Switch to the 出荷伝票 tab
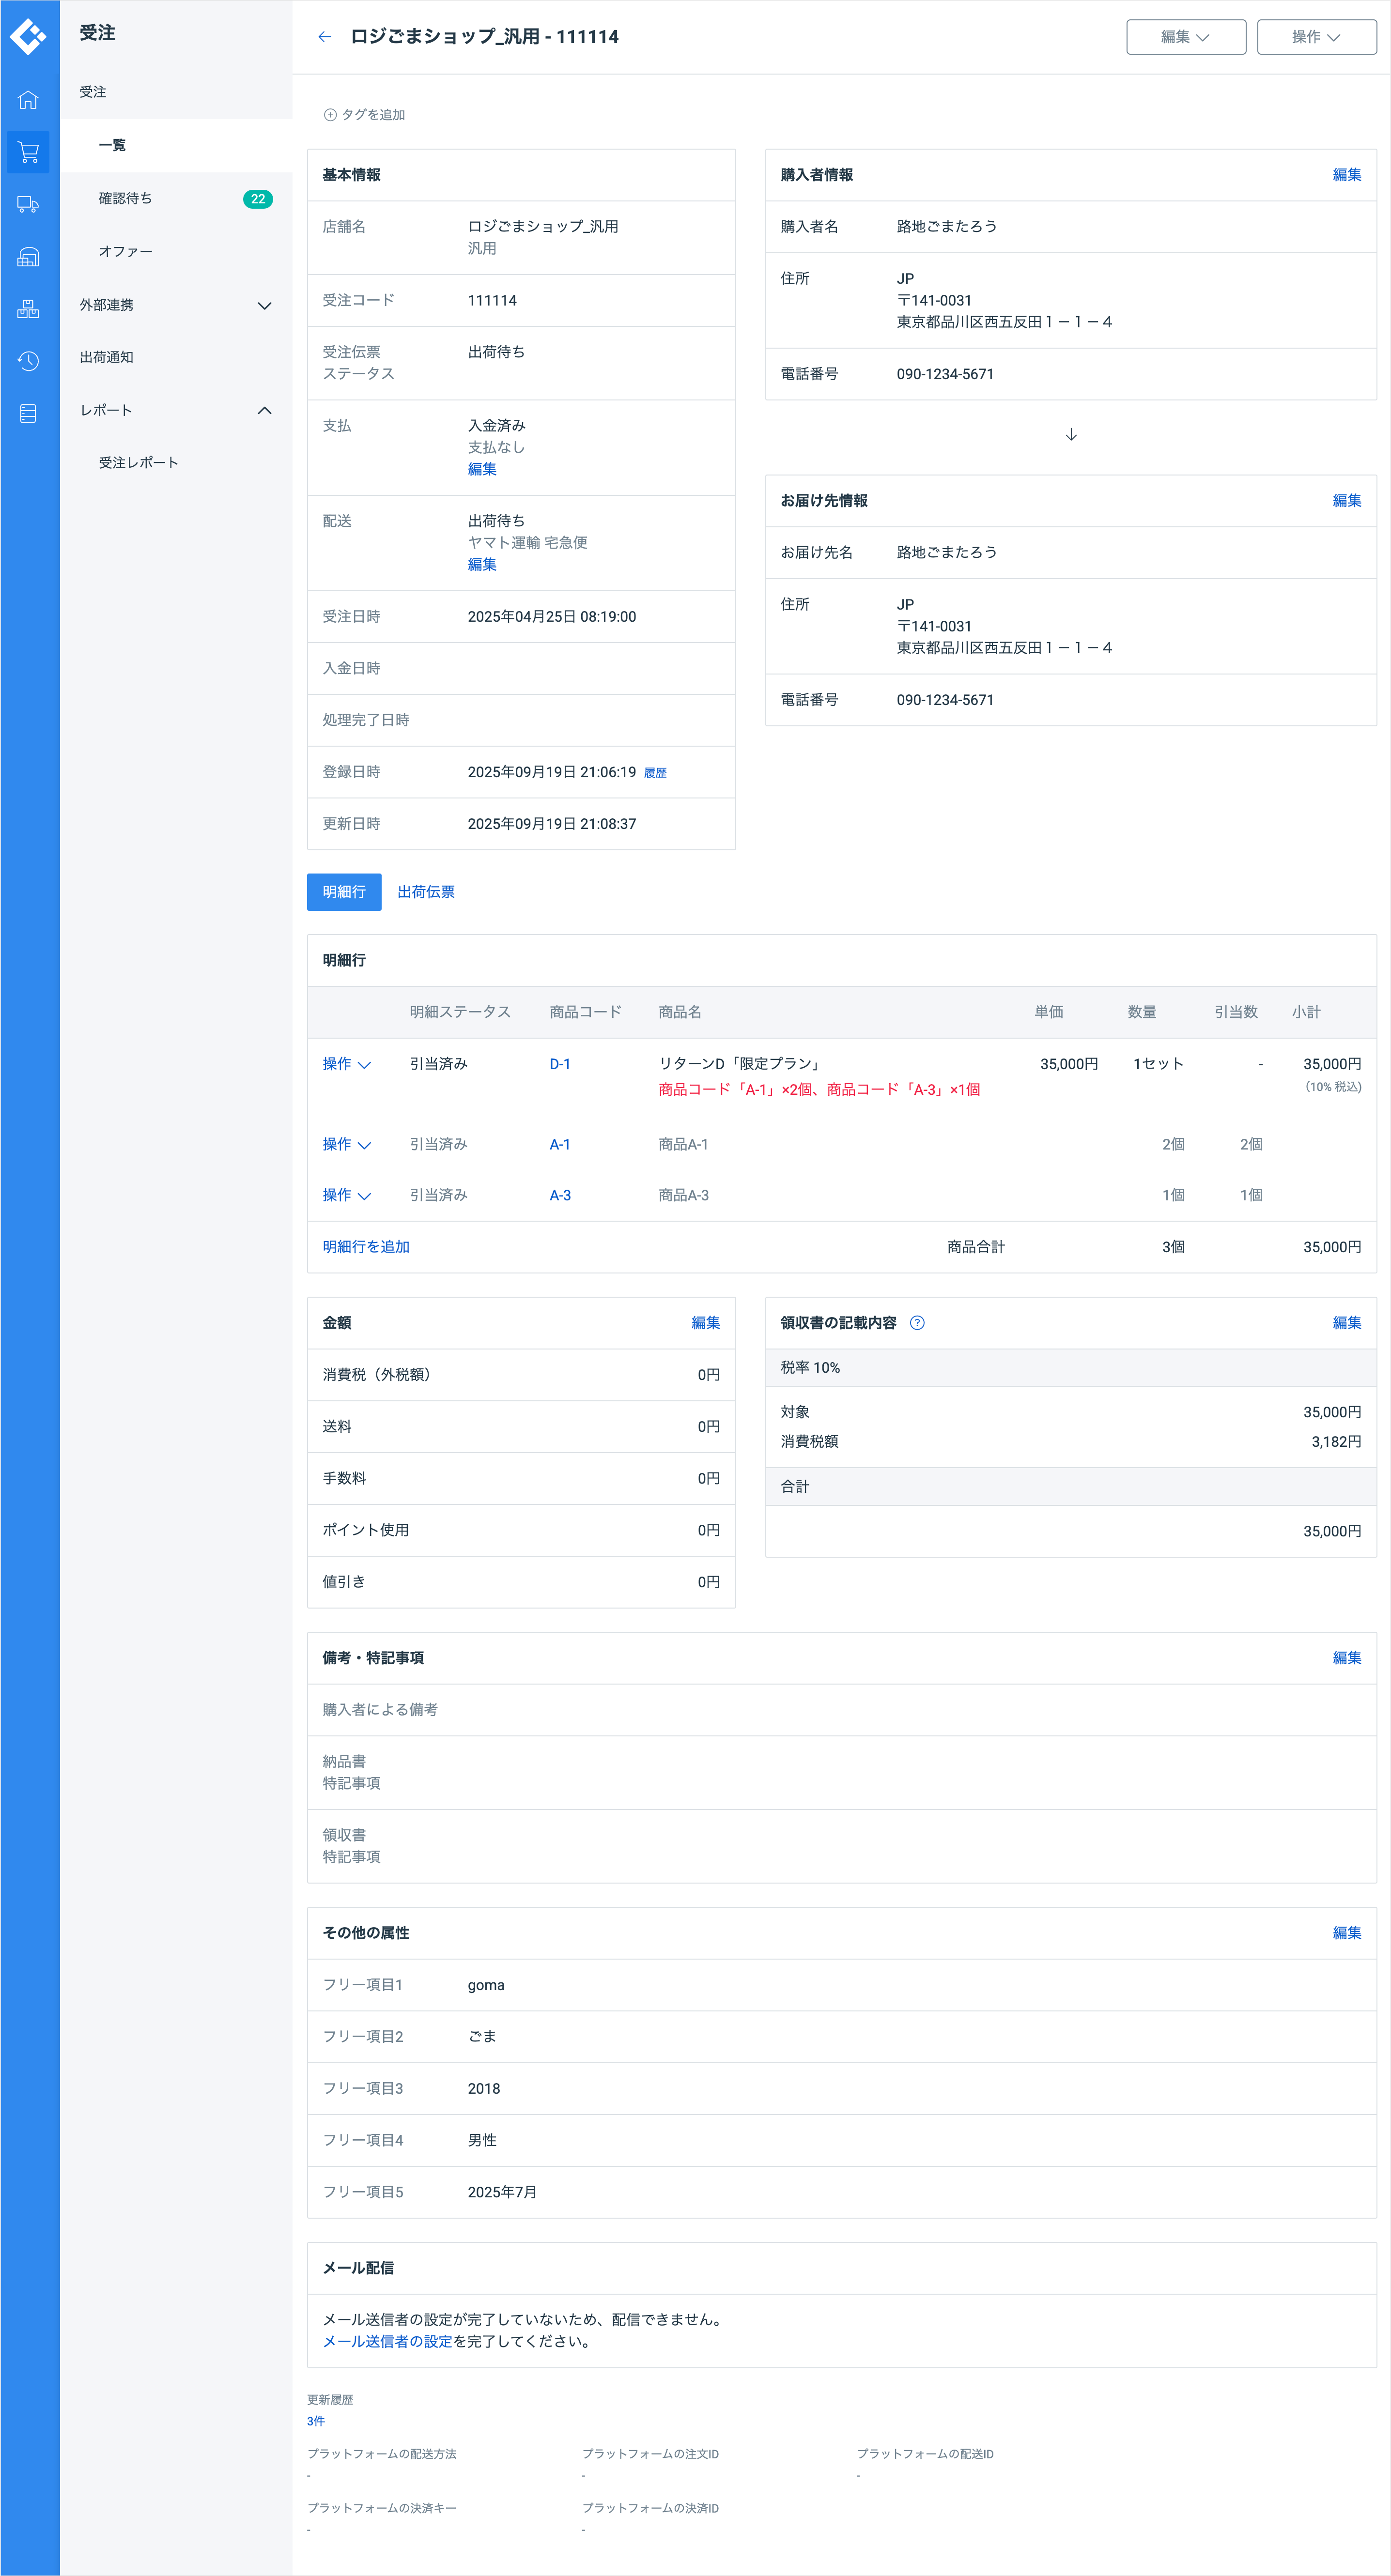Screen dimensions: 1391x2576 point(426,892)
